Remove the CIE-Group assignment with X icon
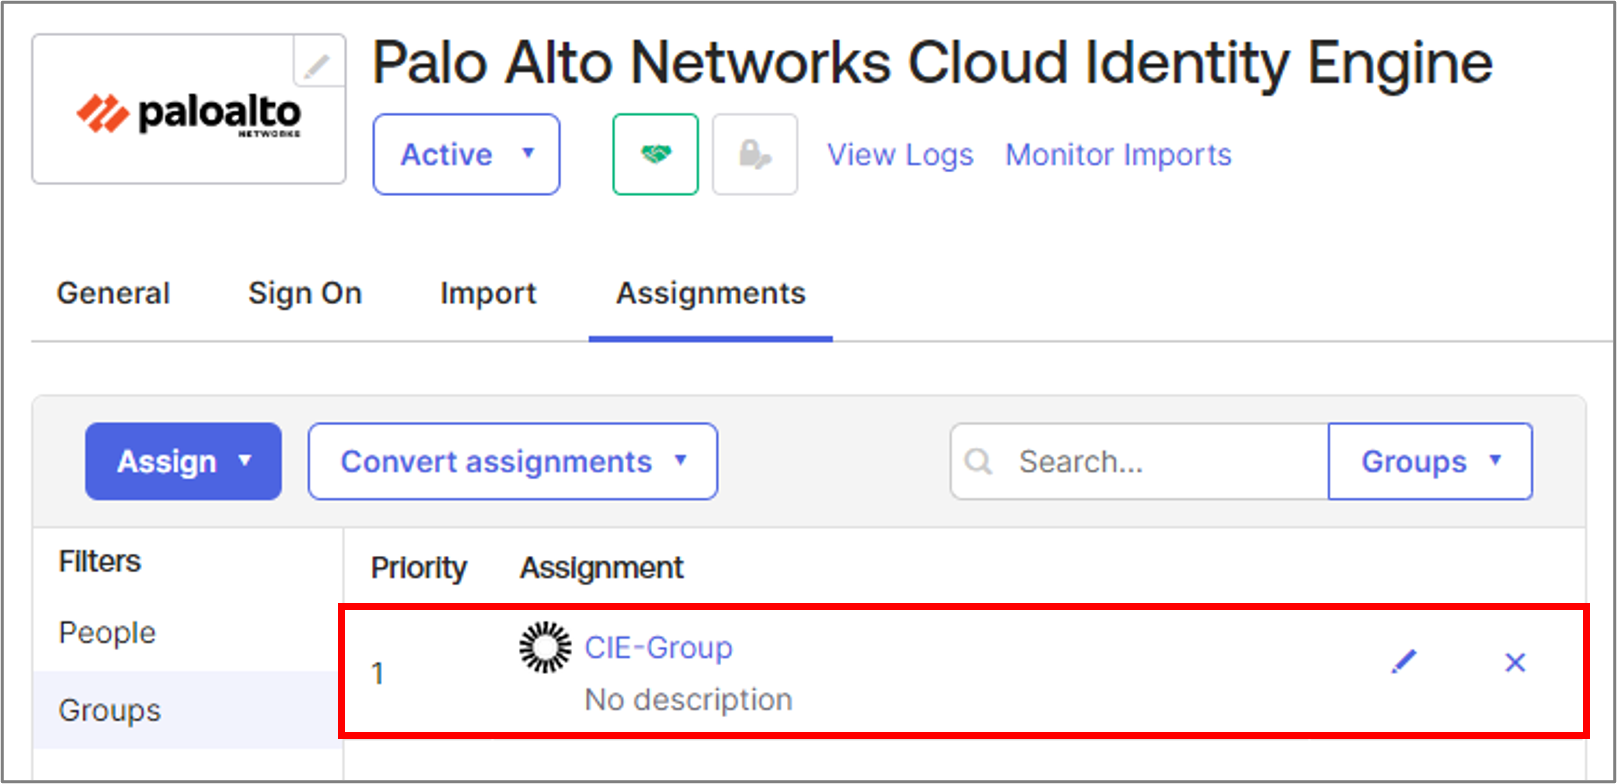 [1515, 662]
